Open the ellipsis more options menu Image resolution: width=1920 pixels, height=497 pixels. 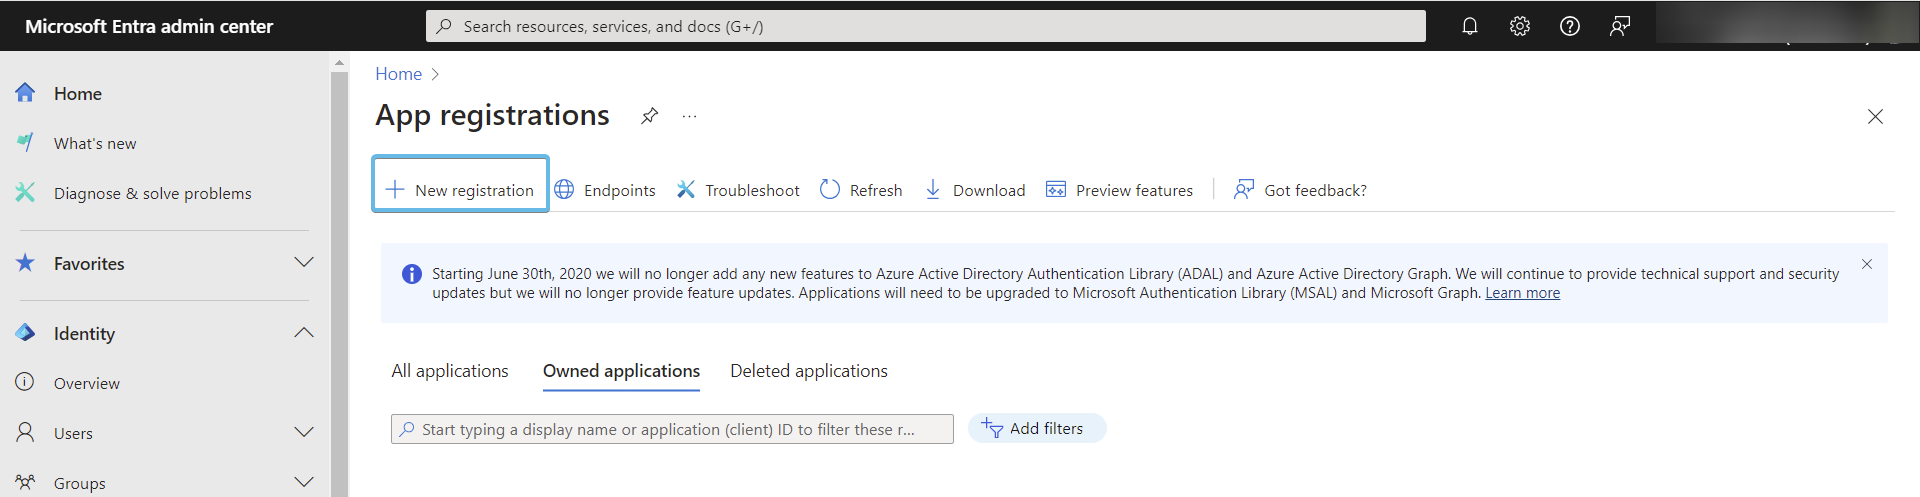(x=689, y=116)
